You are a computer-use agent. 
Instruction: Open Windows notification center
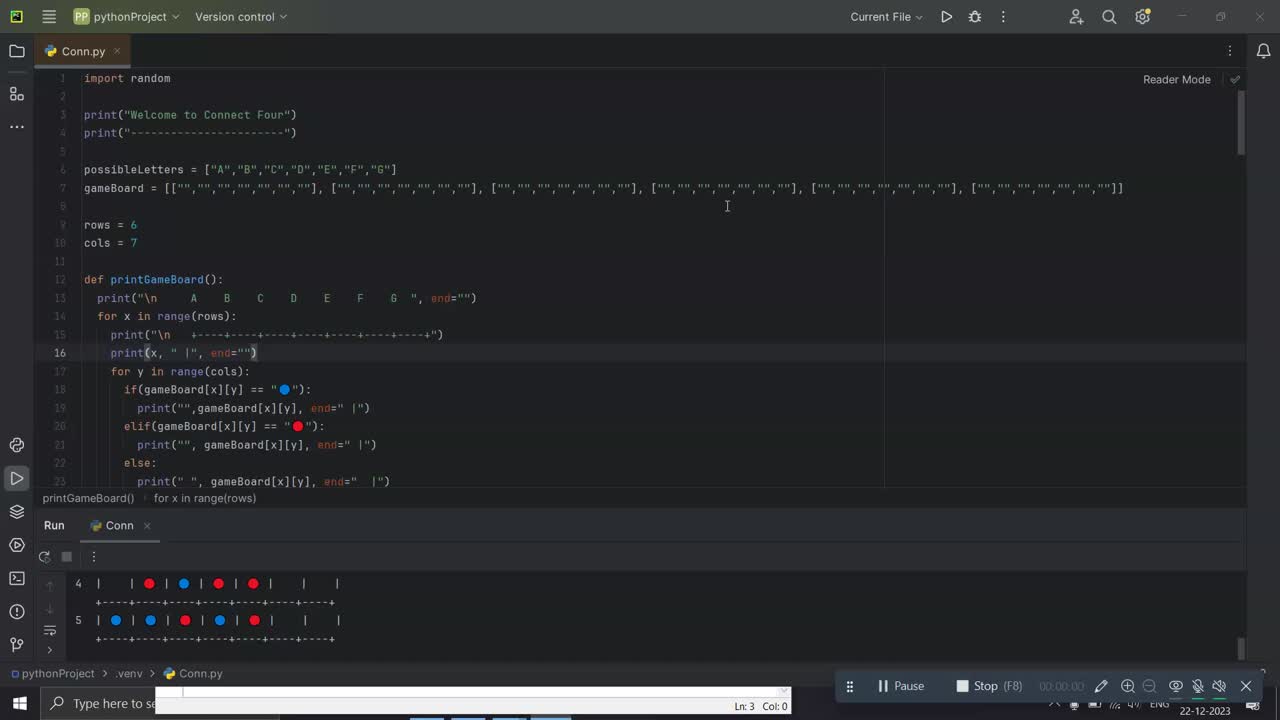pos(1253,705)
